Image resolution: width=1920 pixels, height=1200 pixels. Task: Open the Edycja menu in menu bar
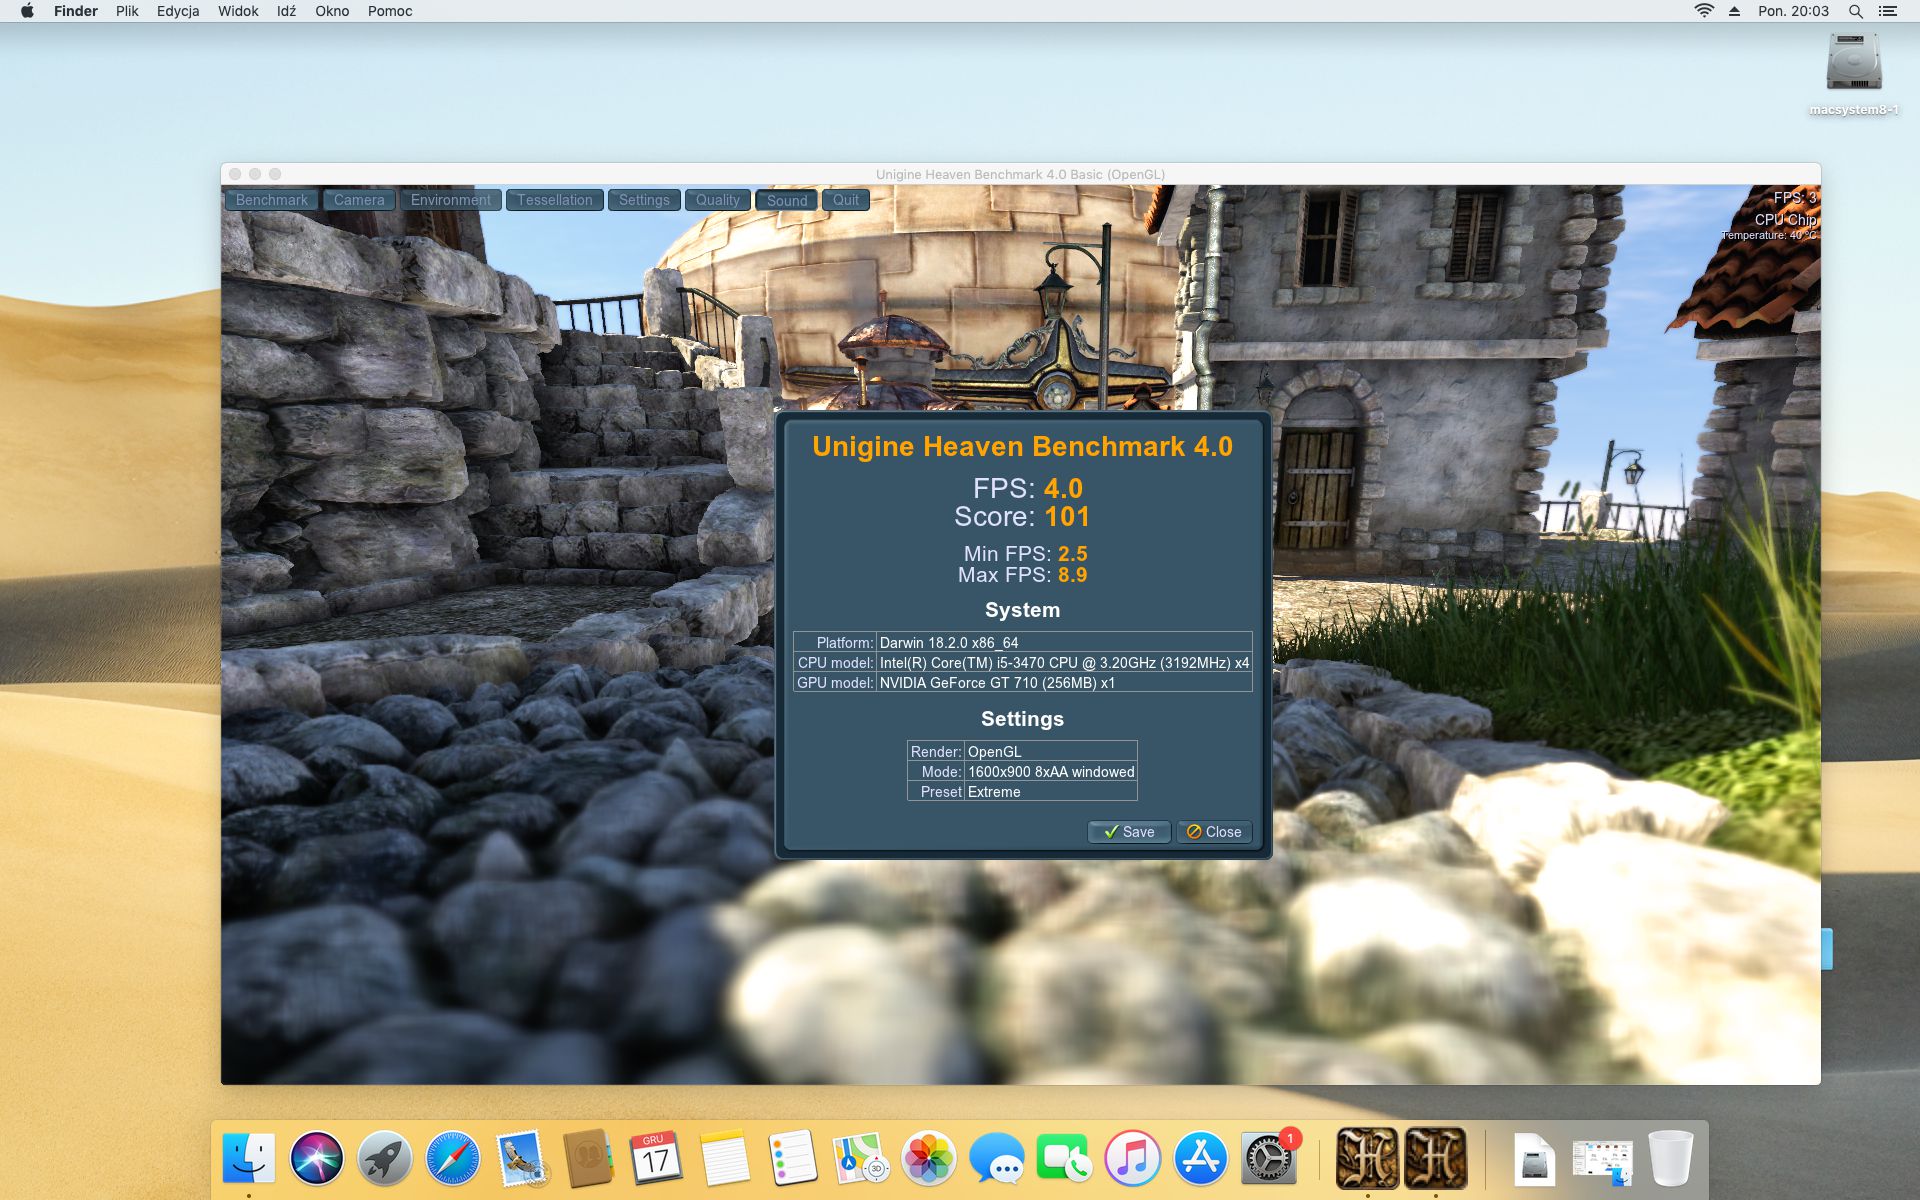click(x=178, y=11)
